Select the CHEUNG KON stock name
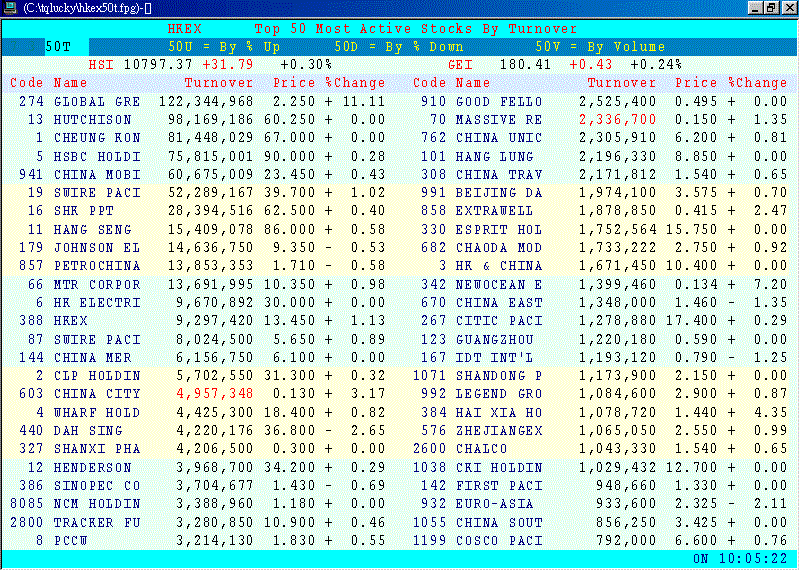 pos(97,138)
